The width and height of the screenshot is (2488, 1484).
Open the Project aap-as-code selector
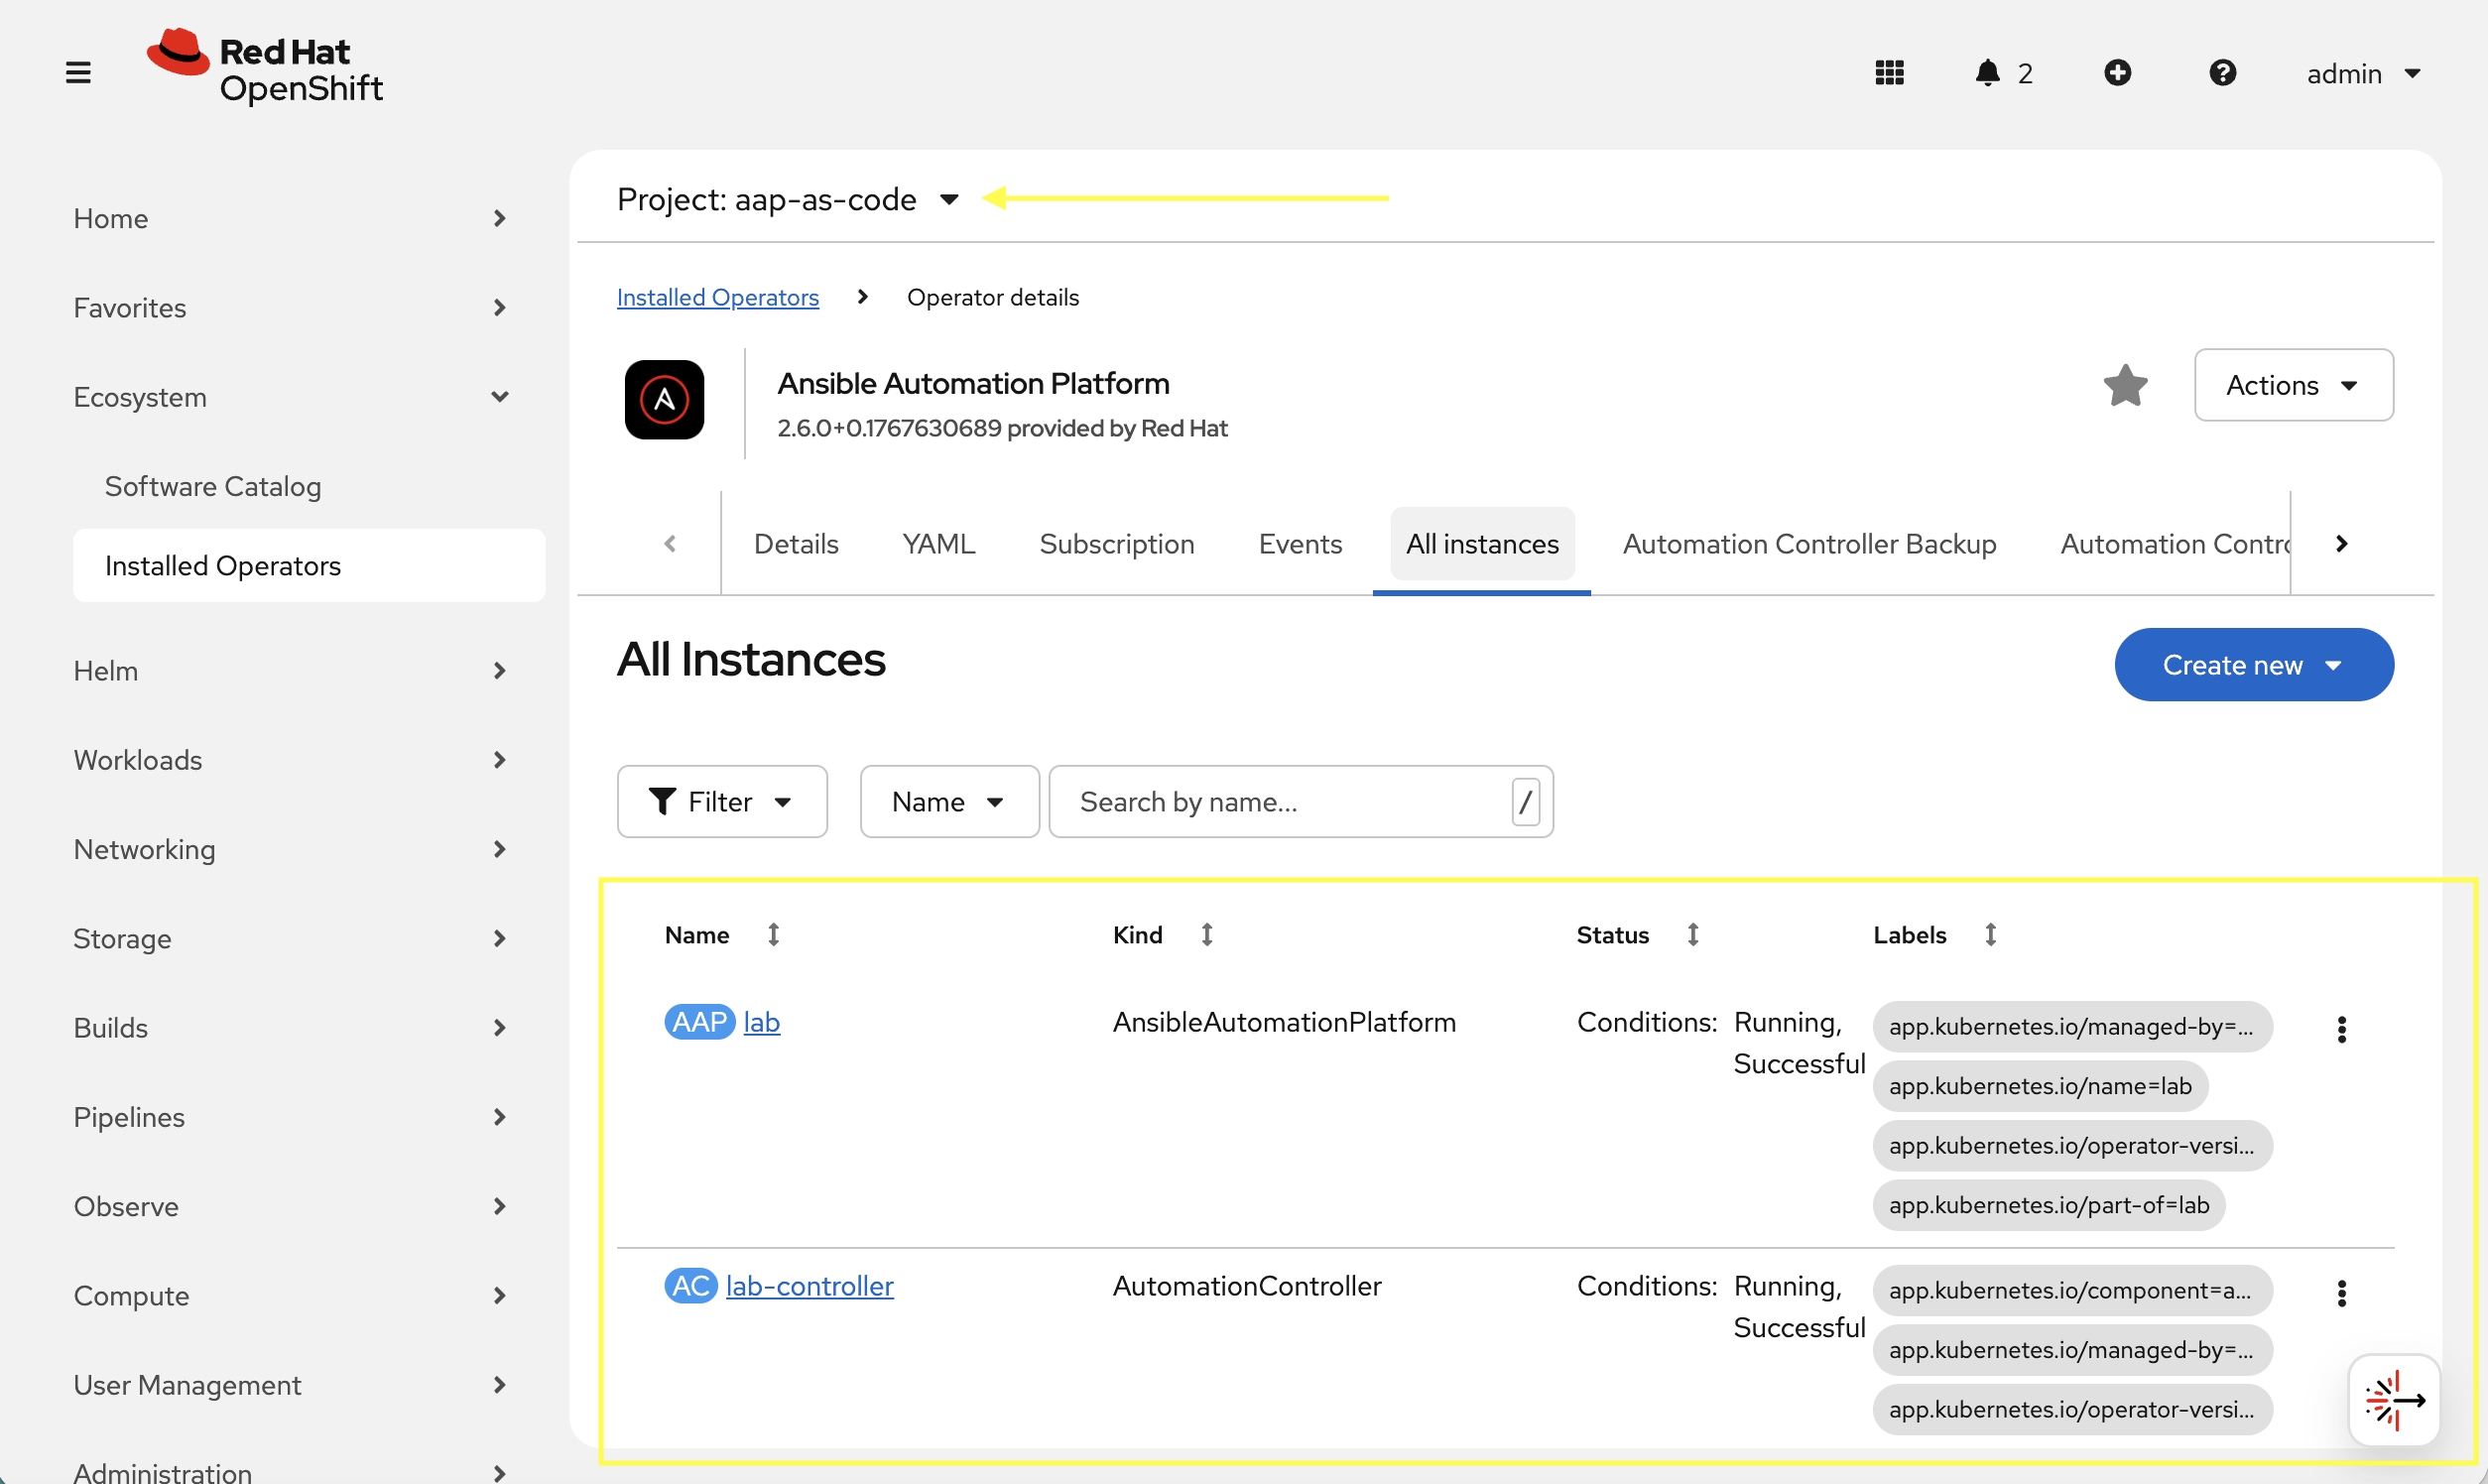[x=789, y=199]
